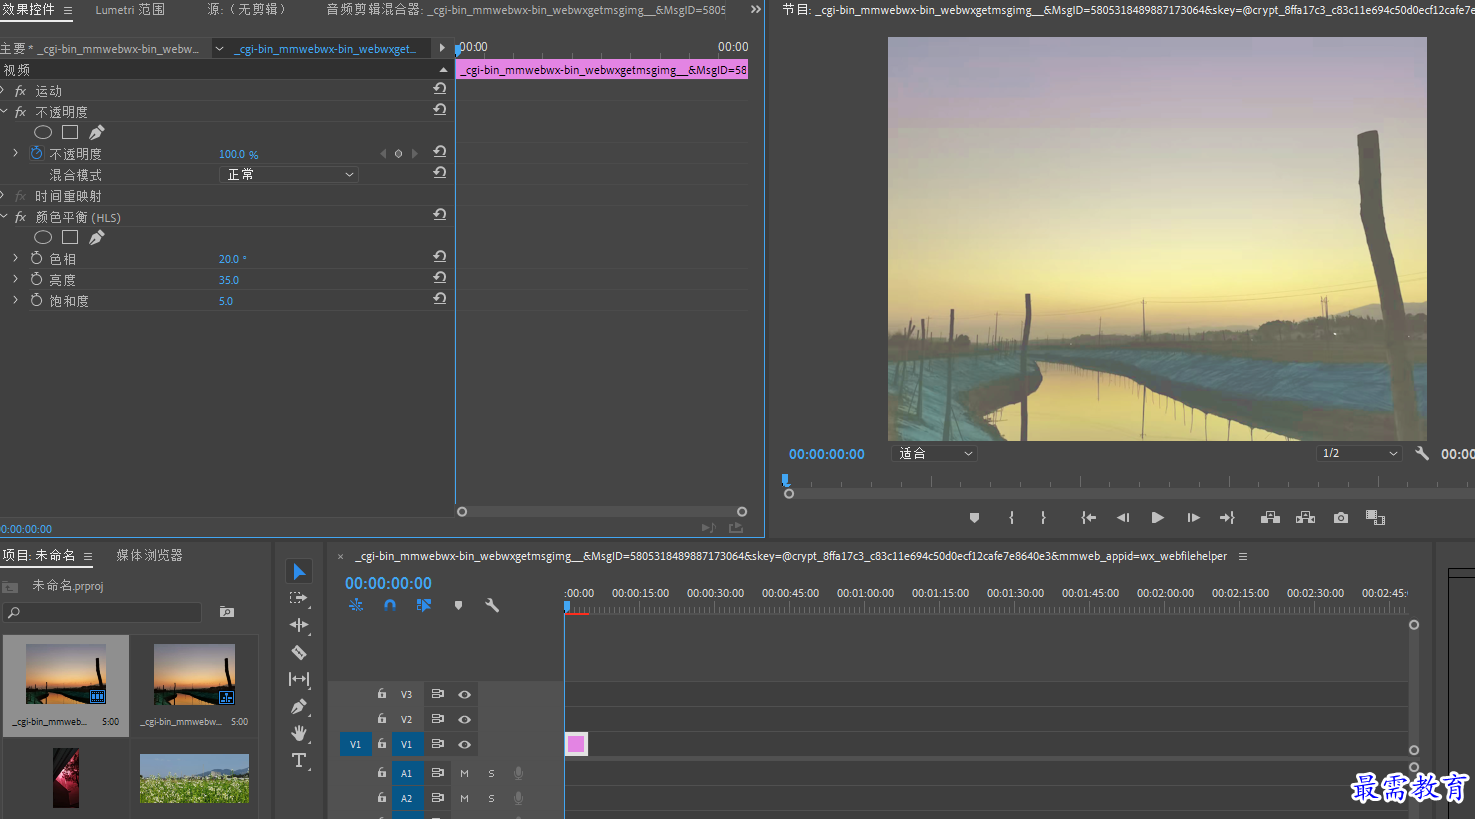1475x819 pixels.
Task: Step forward one frame in Program monitor
Action: coord(1193,518)
